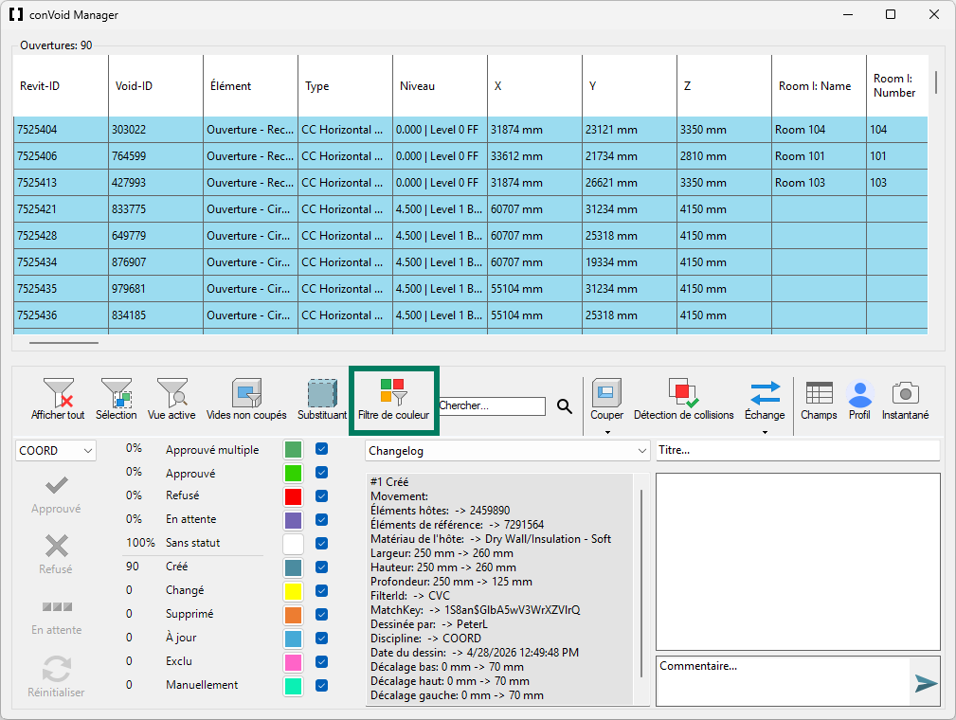Uncheck the Exclu checkbox
The width and height of the screenshot is (956, 720).
(321, 661)
